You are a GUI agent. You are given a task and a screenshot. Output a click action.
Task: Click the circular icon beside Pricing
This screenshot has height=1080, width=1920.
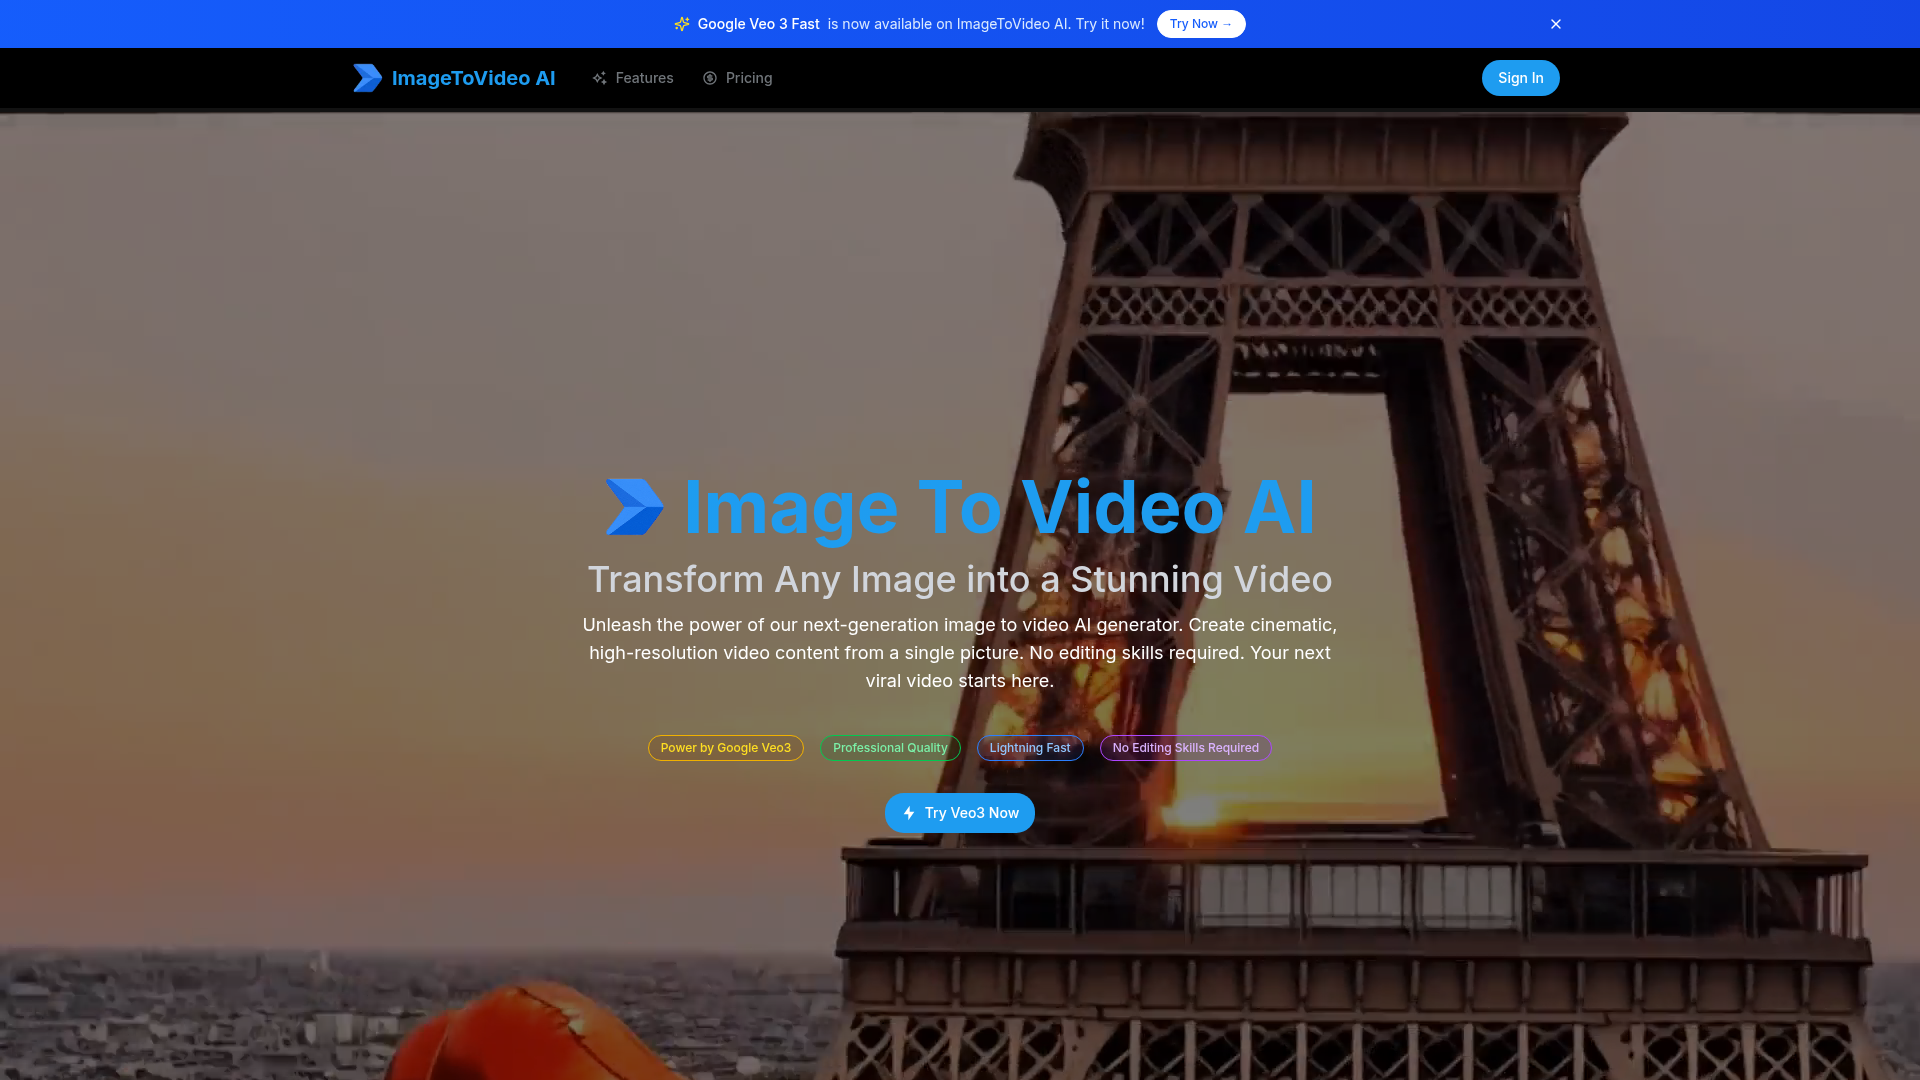pos(710,77)
